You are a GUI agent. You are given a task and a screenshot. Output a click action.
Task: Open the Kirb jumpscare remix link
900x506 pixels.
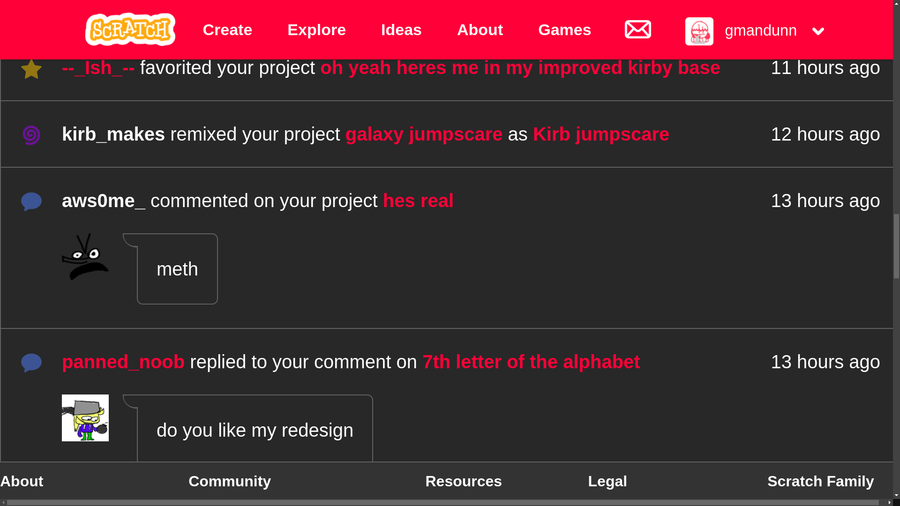pyautogui.click(x=601, y=134)
